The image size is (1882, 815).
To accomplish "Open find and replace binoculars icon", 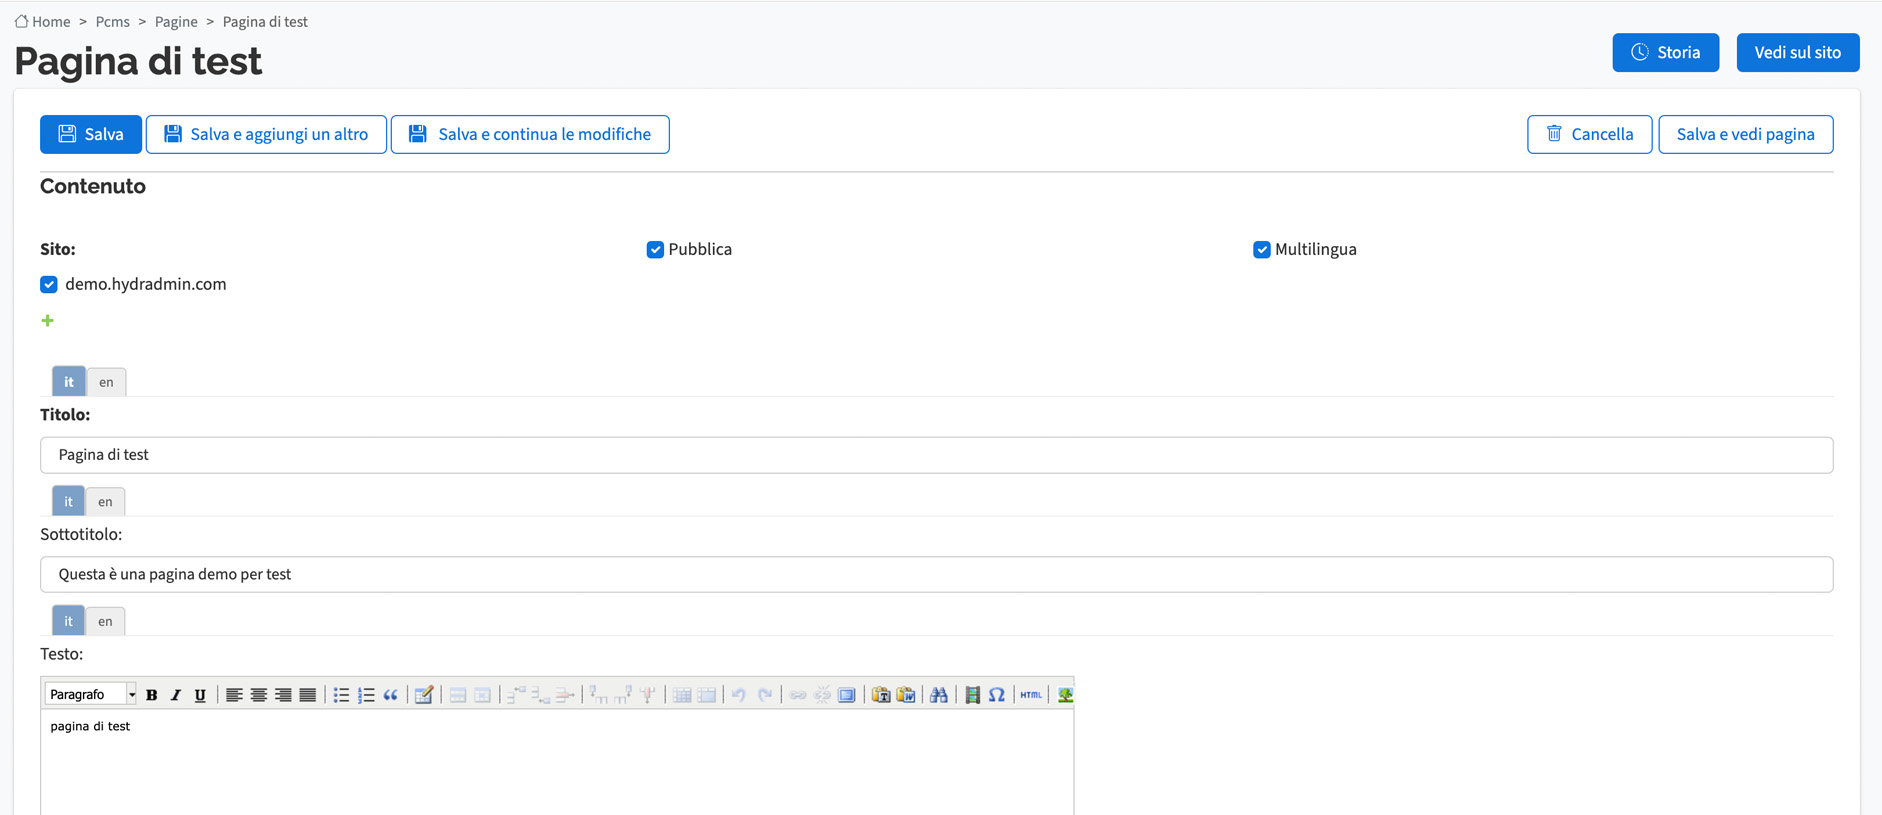I will (x=939, y=695).
